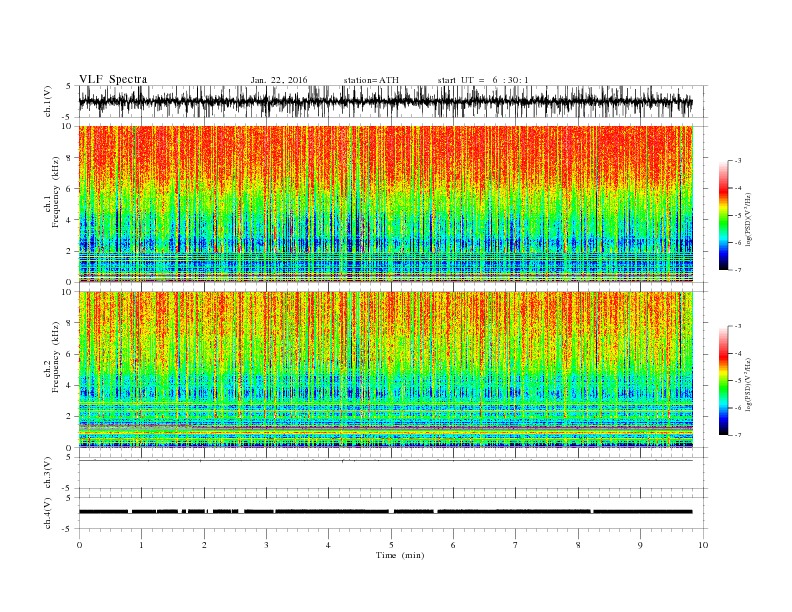Click the "-3" label on ch.2 color bar

(738, 326)
